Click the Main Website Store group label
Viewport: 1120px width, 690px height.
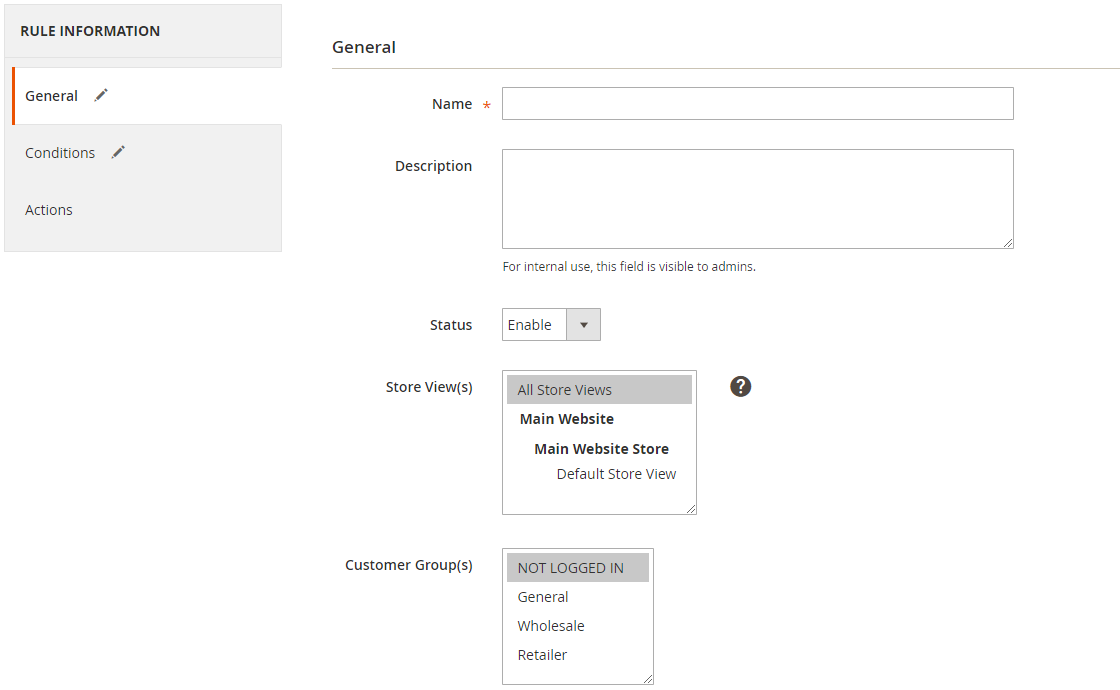click(601, 449)
